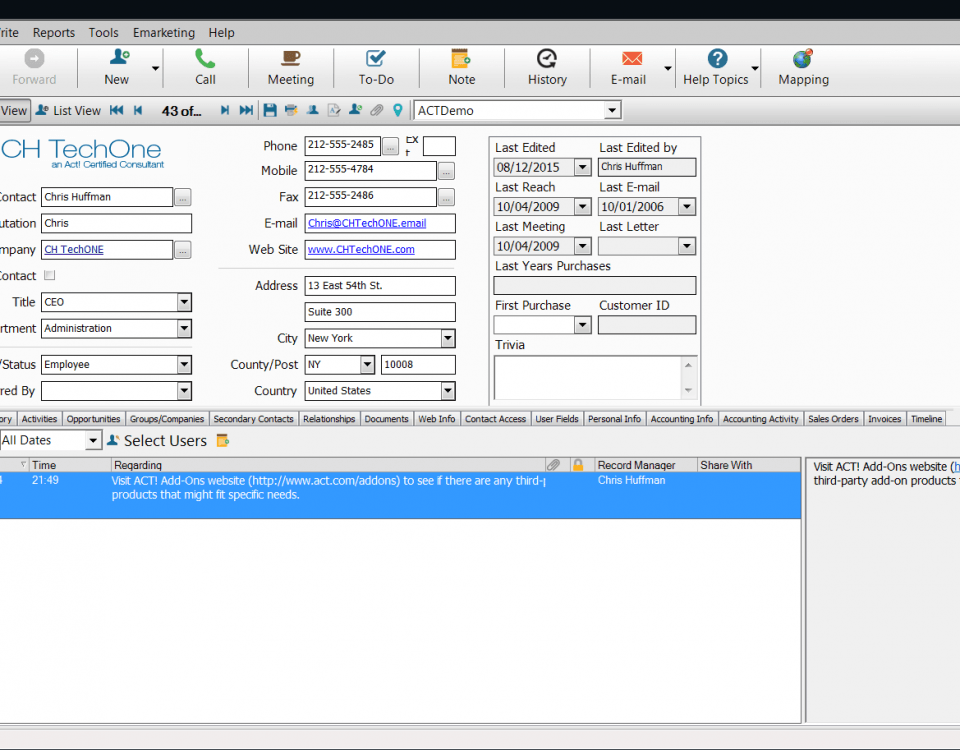Toggle the Contact checkbox under Company

click(50, 276)
